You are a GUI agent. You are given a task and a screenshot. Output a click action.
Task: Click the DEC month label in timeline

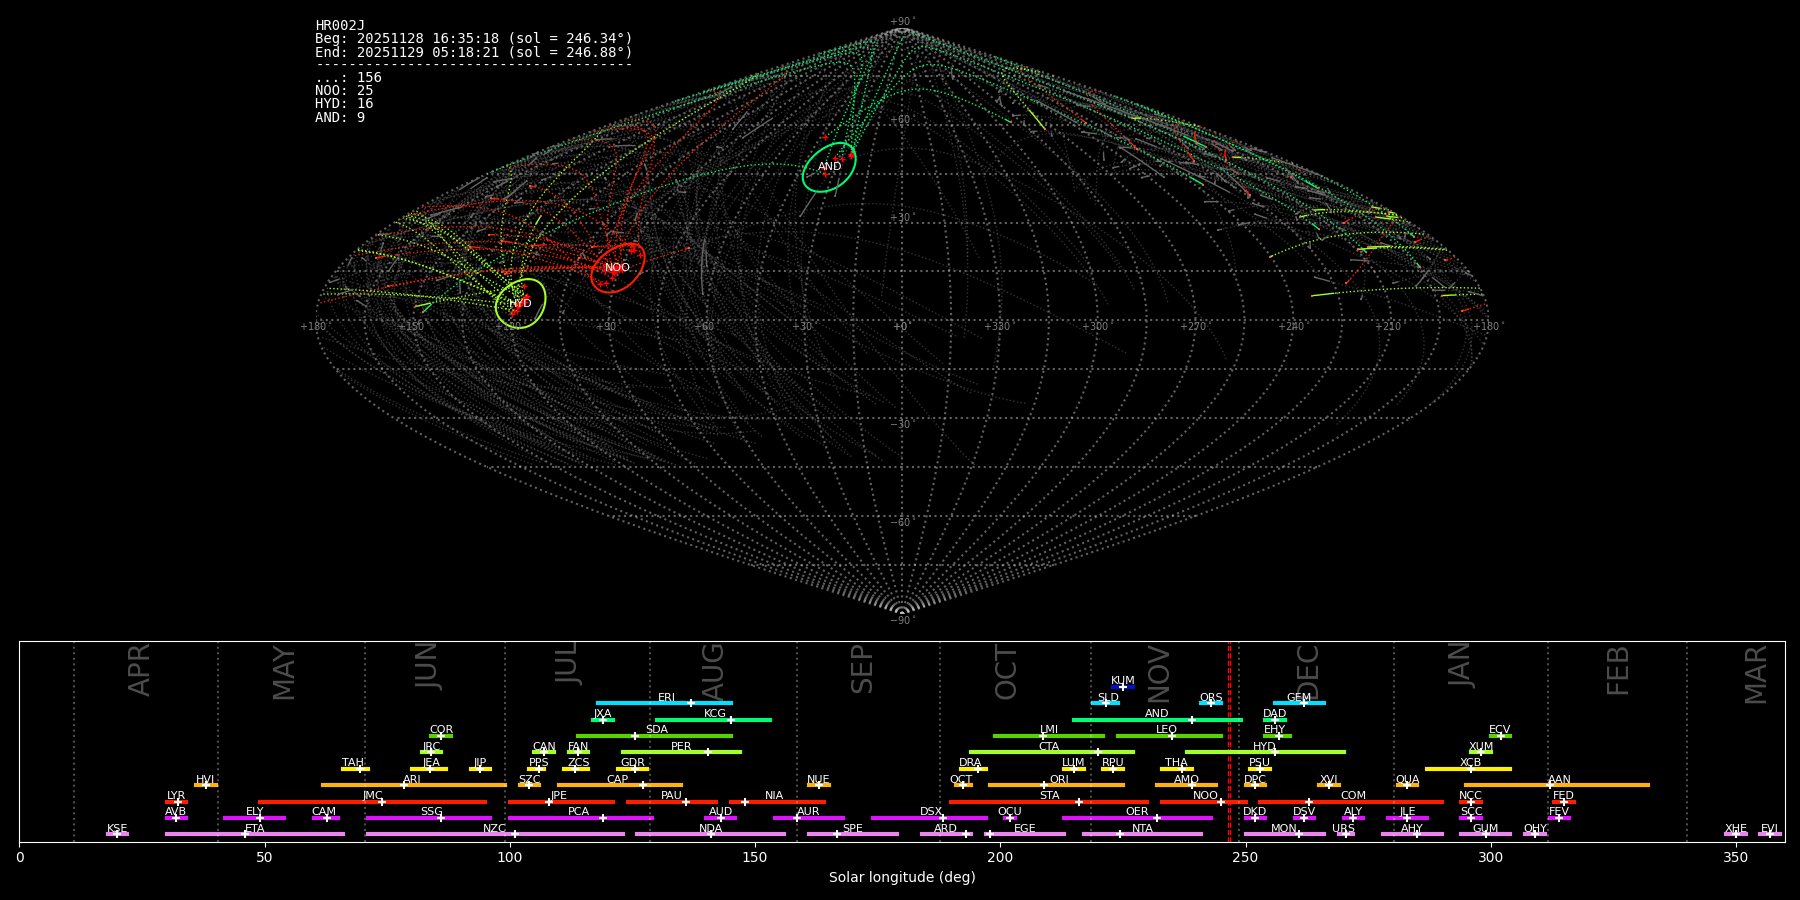[1308, 672]
